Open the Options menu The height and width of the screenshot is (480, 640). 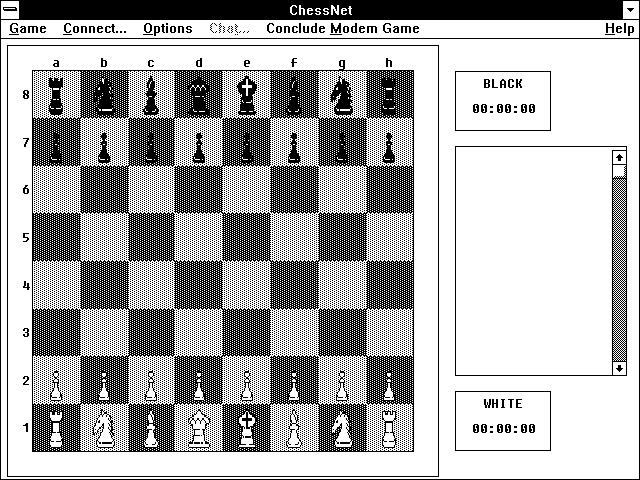(x=168, y=29)
